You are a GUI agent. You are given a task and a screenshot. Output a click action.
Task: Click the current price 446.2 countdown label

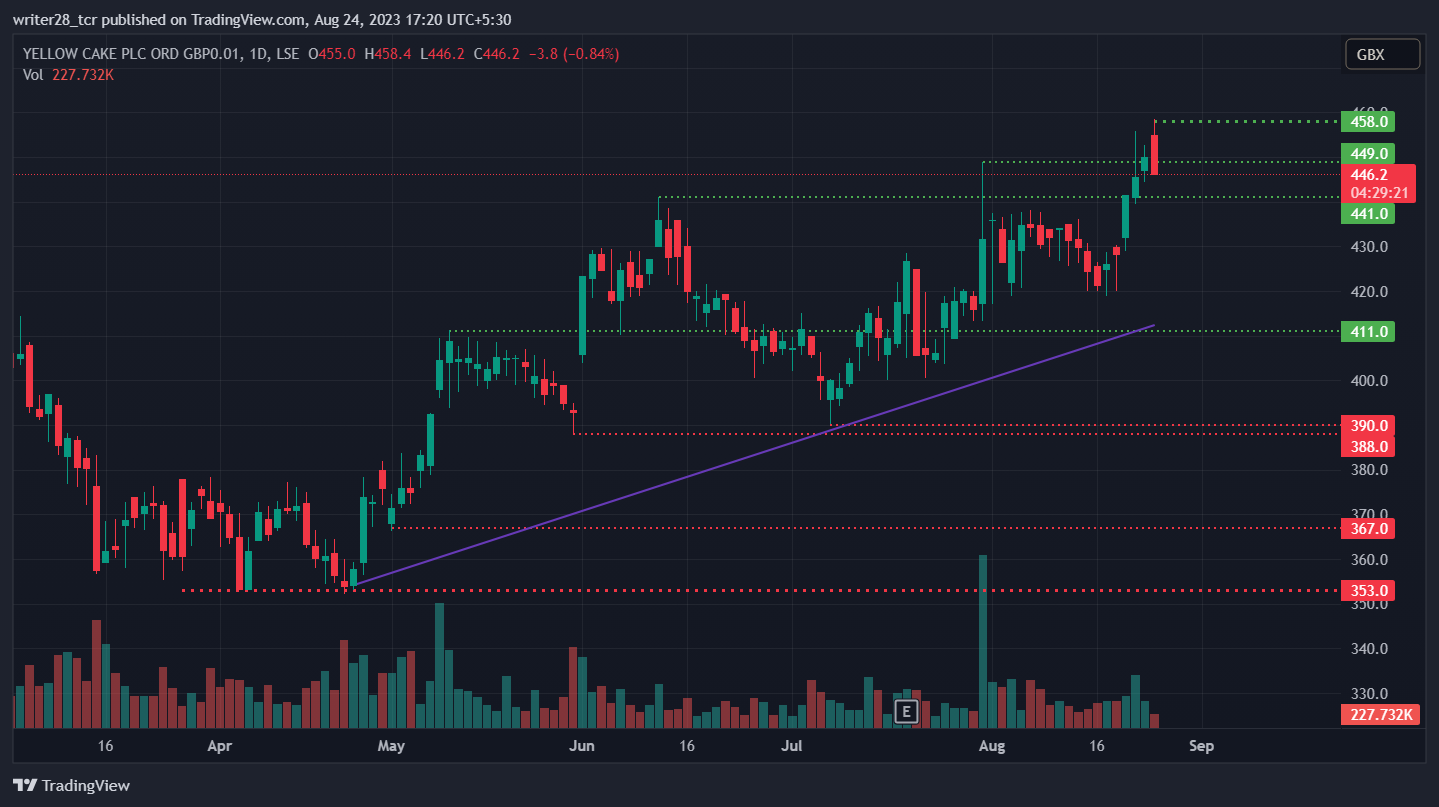(1379, 183)
